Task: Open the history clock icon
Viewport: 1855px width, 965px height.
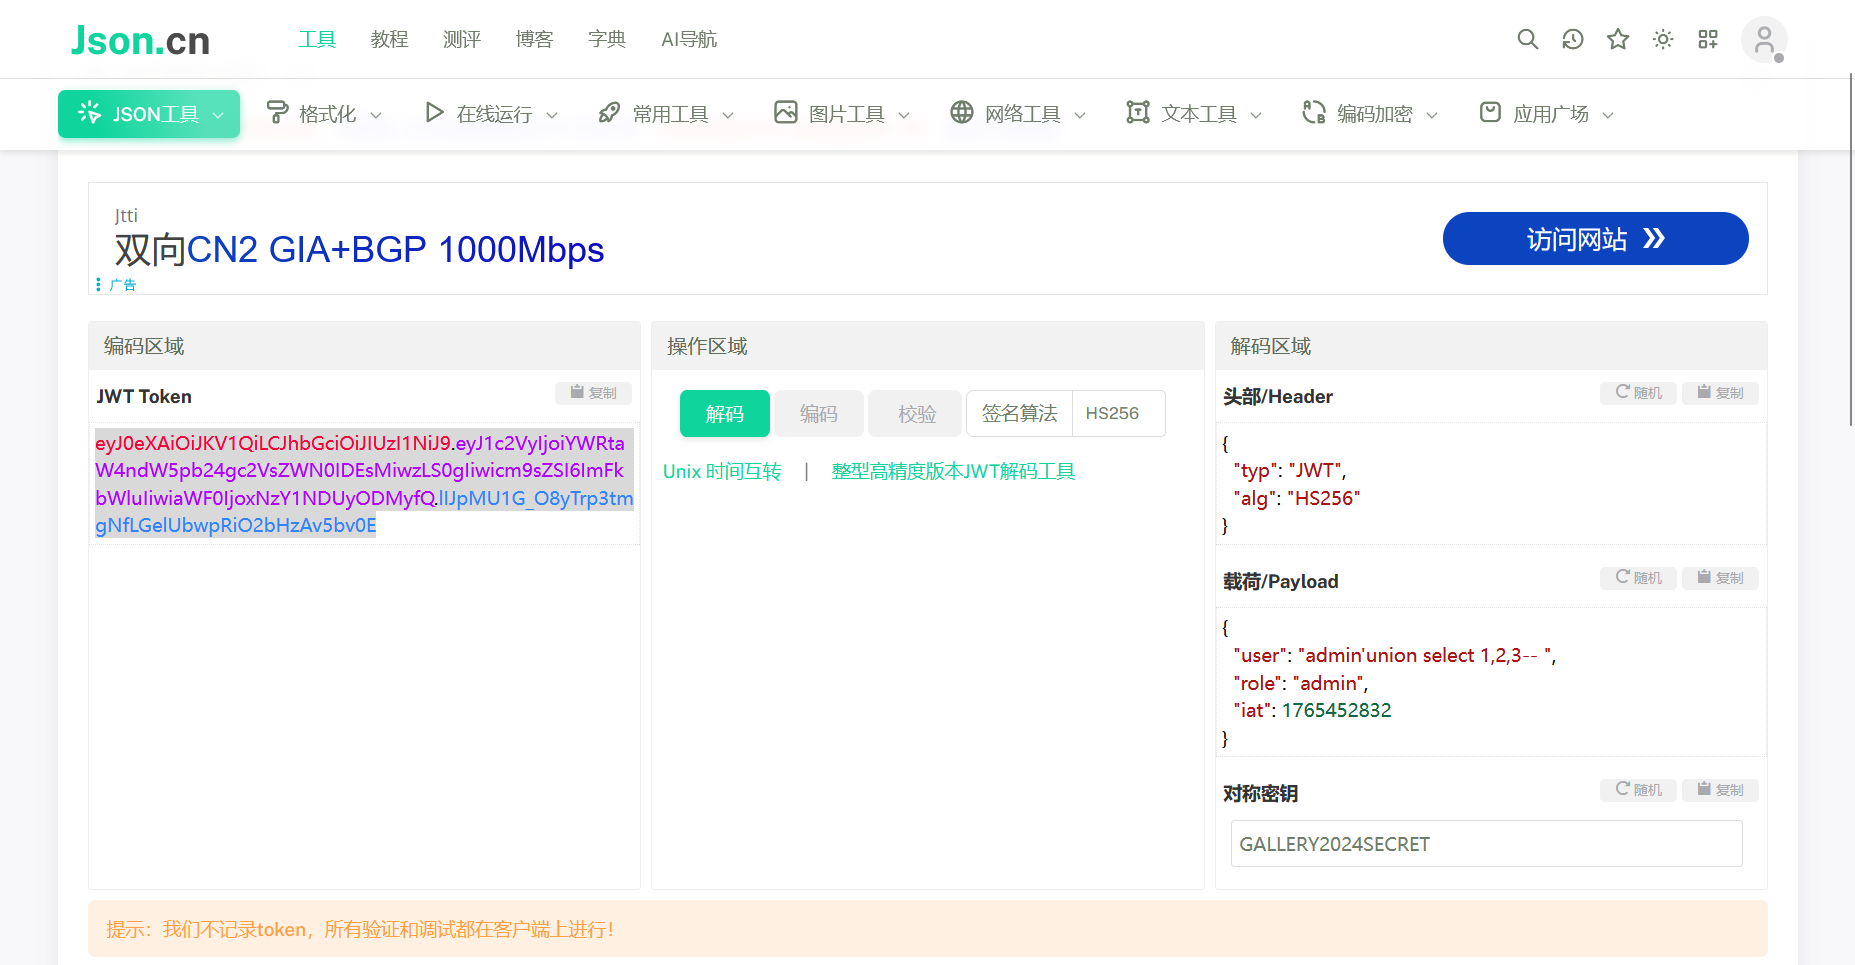Action: click(x=1573, y=39)
